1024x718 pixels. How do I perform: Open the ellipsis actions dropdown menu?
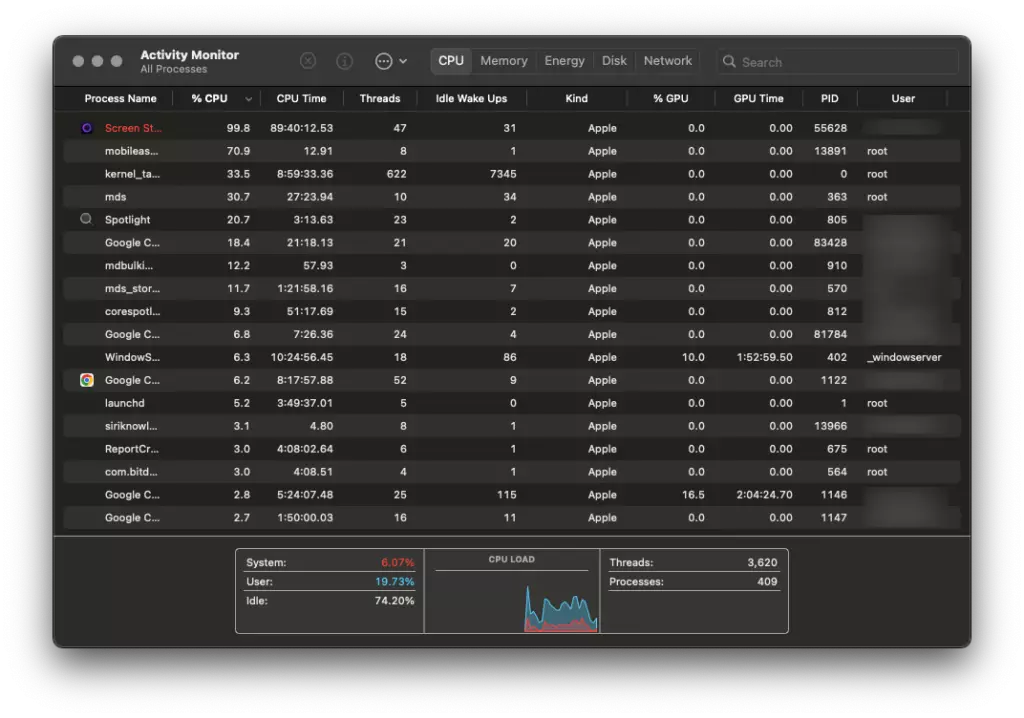tap(390, 61)
